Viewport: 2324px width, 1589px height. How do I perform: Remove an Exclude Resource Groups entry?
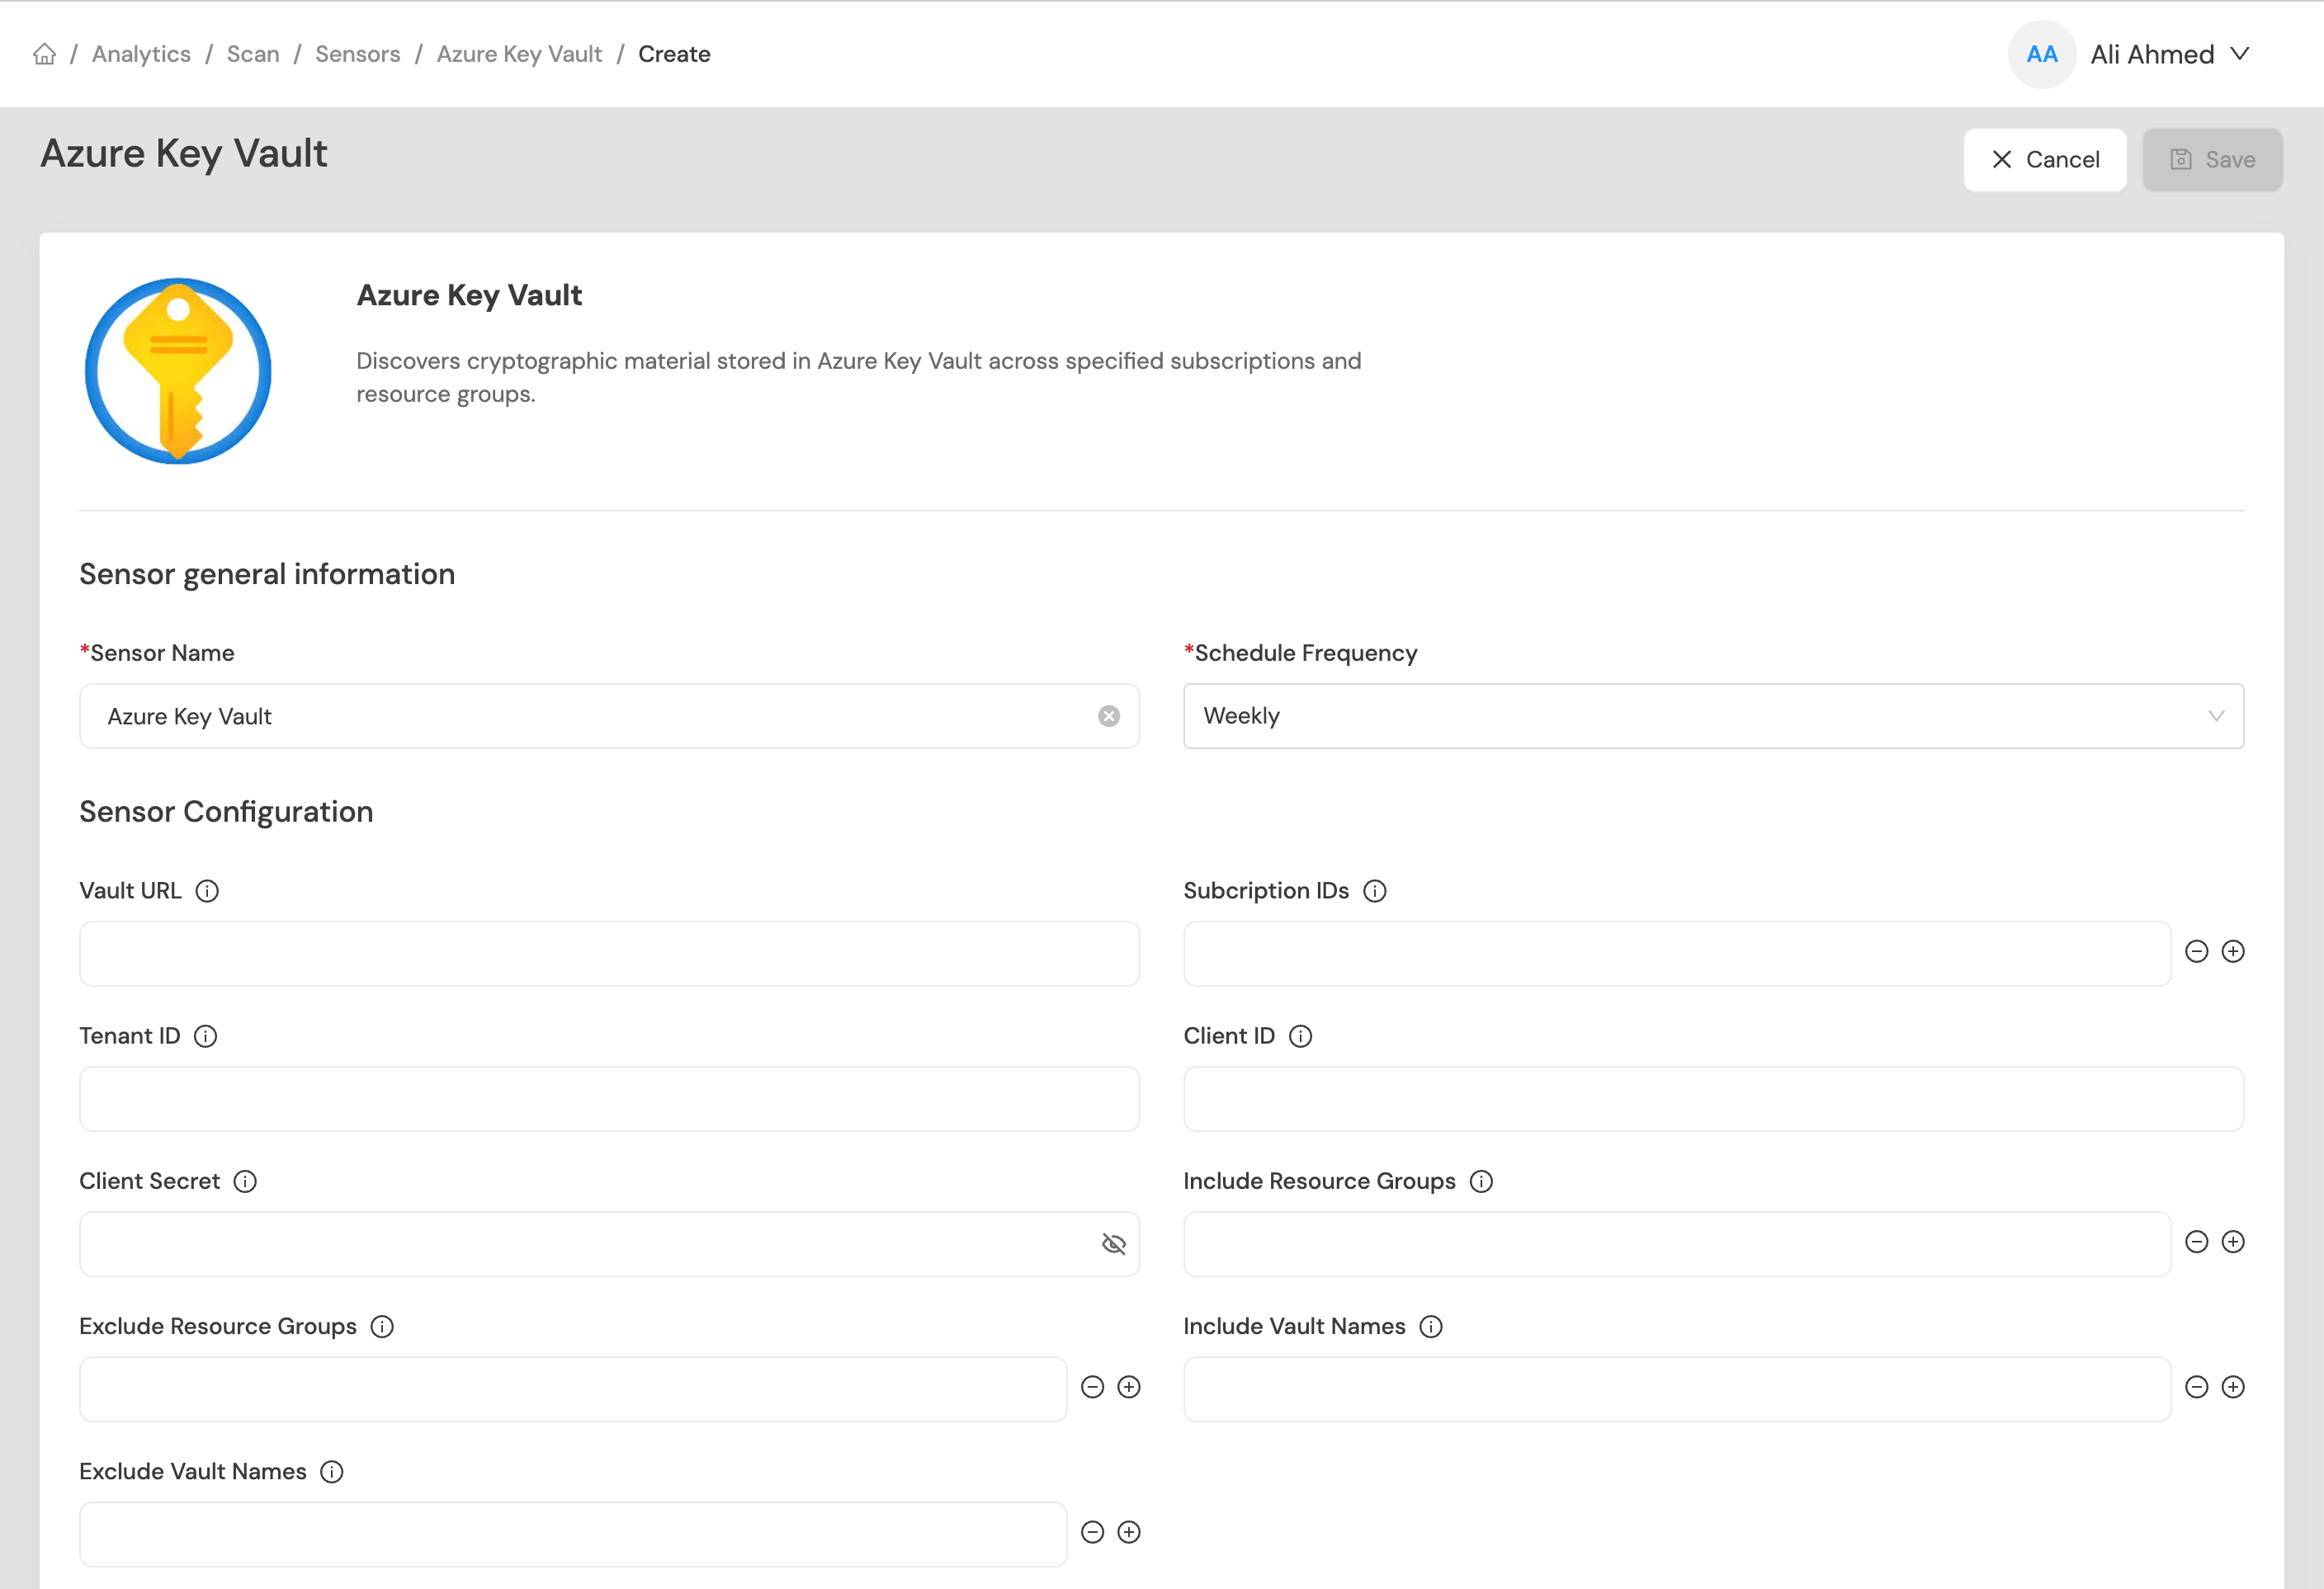(x=1093, y=1387)
